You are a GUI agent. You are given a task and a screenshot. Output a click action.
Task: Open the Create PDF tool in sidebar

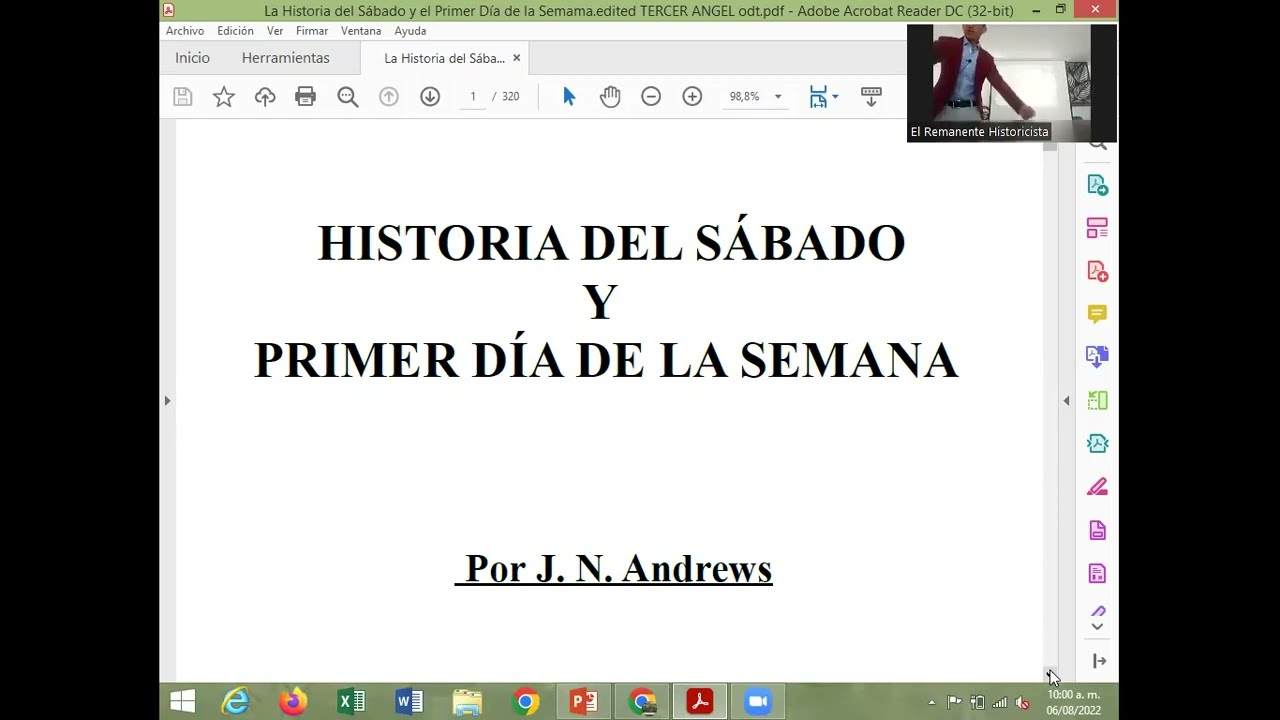(1097, 271)
